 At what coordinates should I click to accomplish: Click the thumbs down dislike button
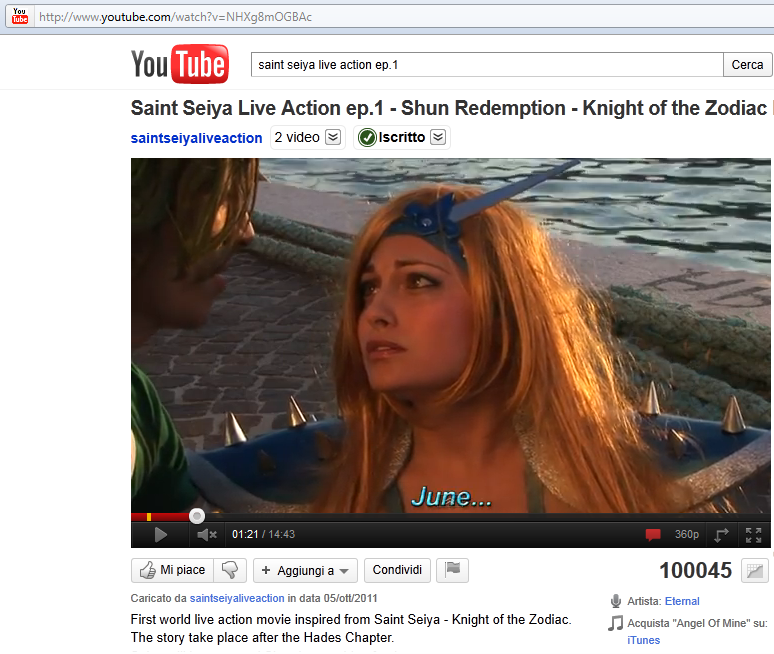tap(230, 570)
